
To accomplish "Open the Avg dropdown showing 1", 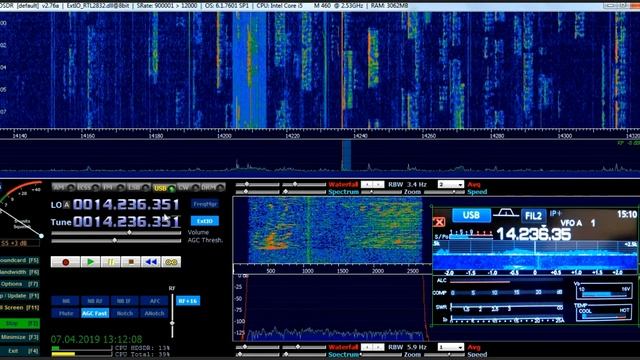I will [451, 347].
